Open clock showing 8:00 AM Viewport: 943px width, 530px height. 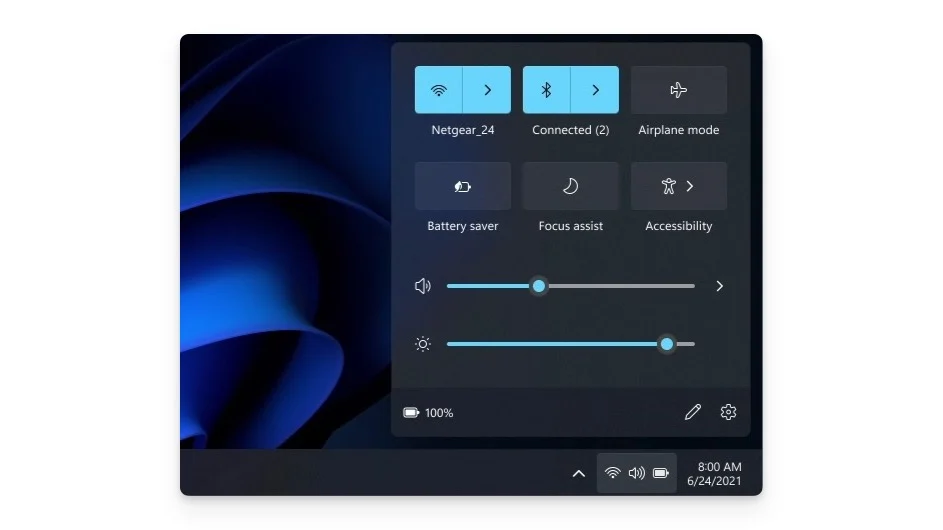[x=714, y=473]
